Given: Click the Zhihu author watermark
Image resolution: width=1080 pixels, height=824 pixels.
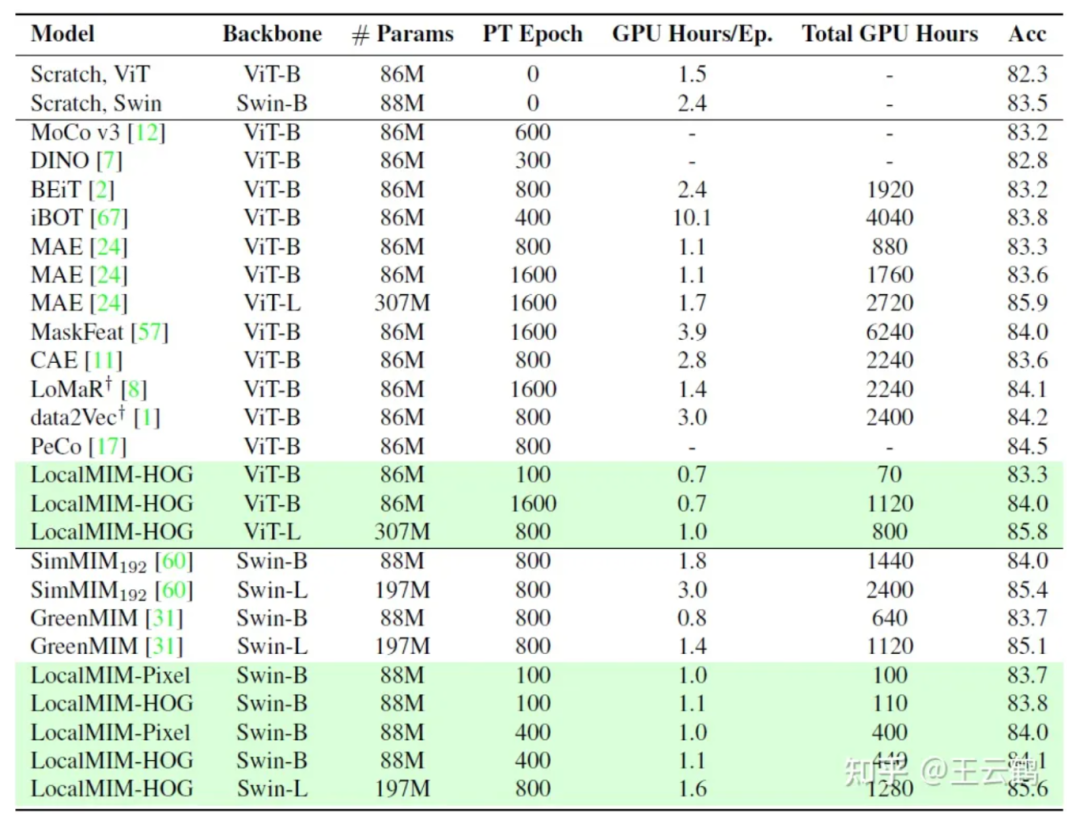Looking at the screenshot, I should tap(942, 770).
